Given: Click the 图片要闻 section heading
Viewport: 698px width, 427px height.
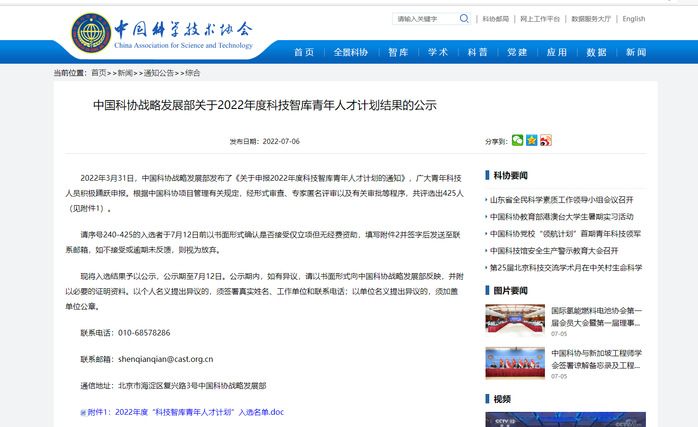Looking at the screenshot, I should (510, 291).
